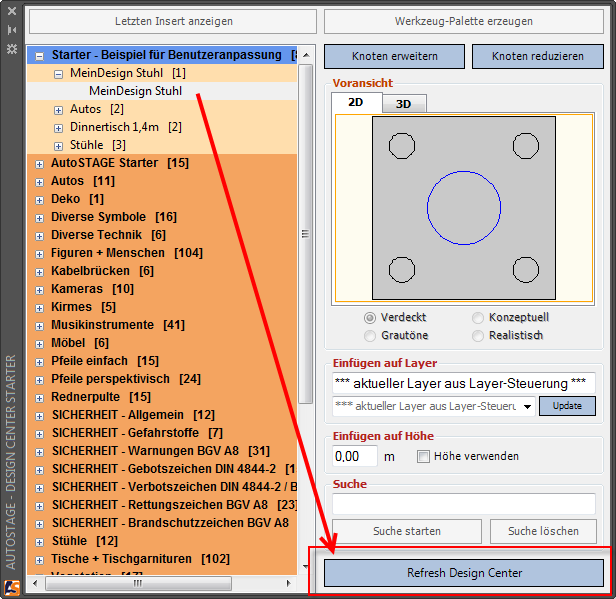Viewport: 616px width, 599px height.
Task: Click the AutoSTAGE logo icon
Action: [12, 588]
